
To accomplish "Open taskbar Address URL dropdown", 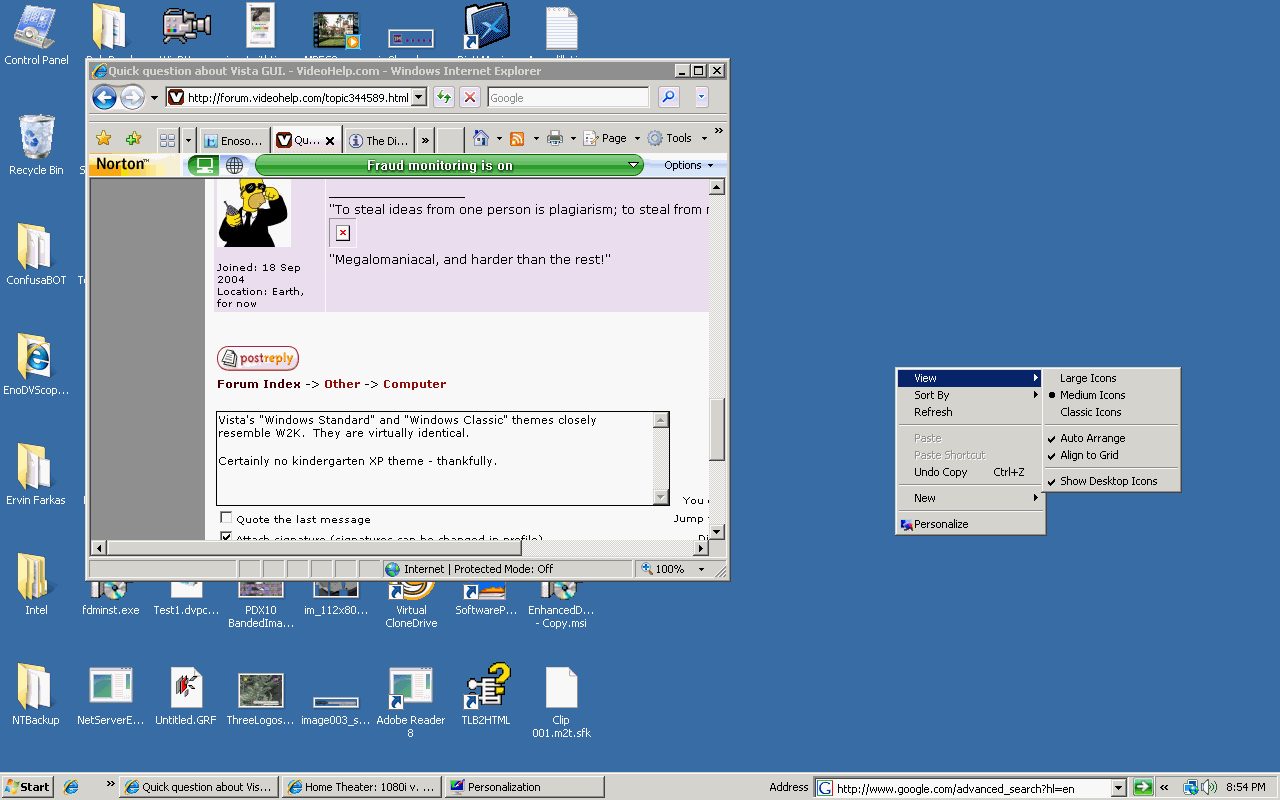I will click(x=1119, y=788).
